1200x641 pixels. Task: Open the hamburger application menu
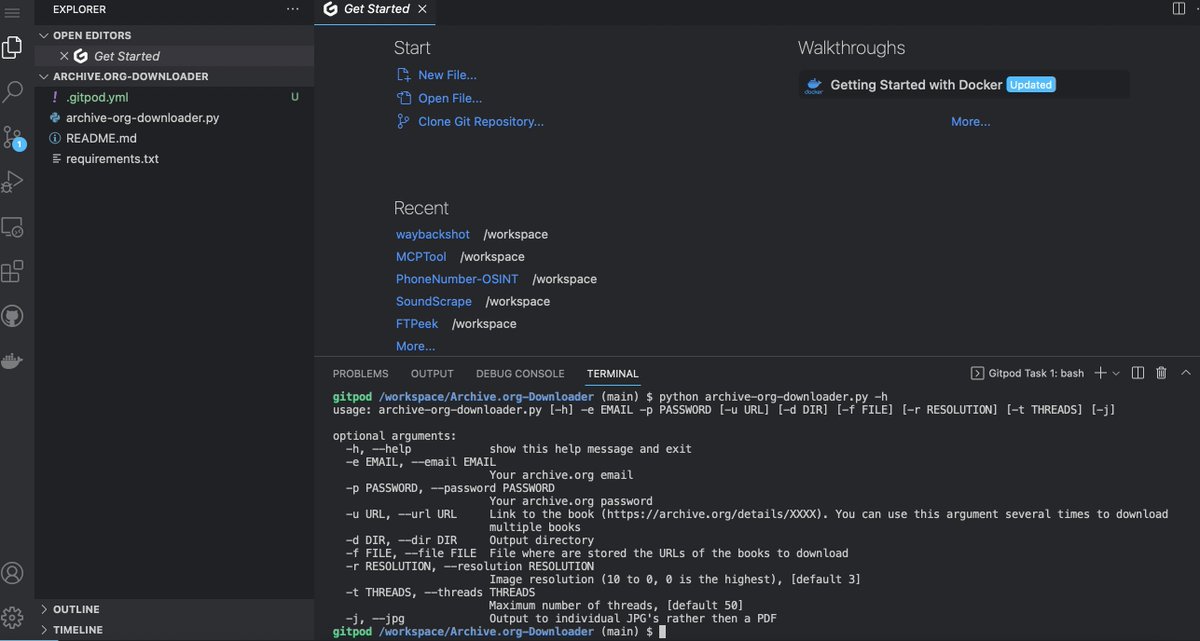tap(13, 11)
